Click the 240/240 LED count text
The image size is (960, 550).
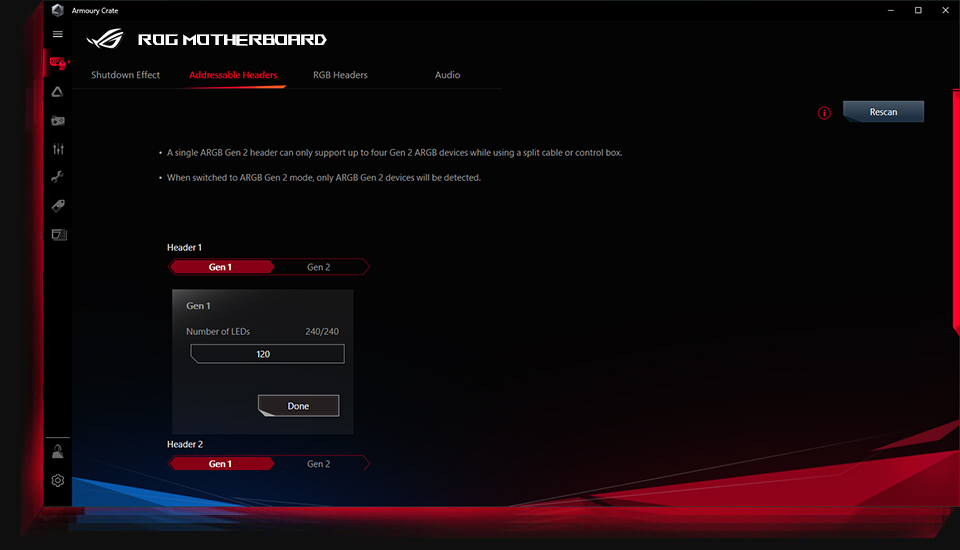point(322,331)
